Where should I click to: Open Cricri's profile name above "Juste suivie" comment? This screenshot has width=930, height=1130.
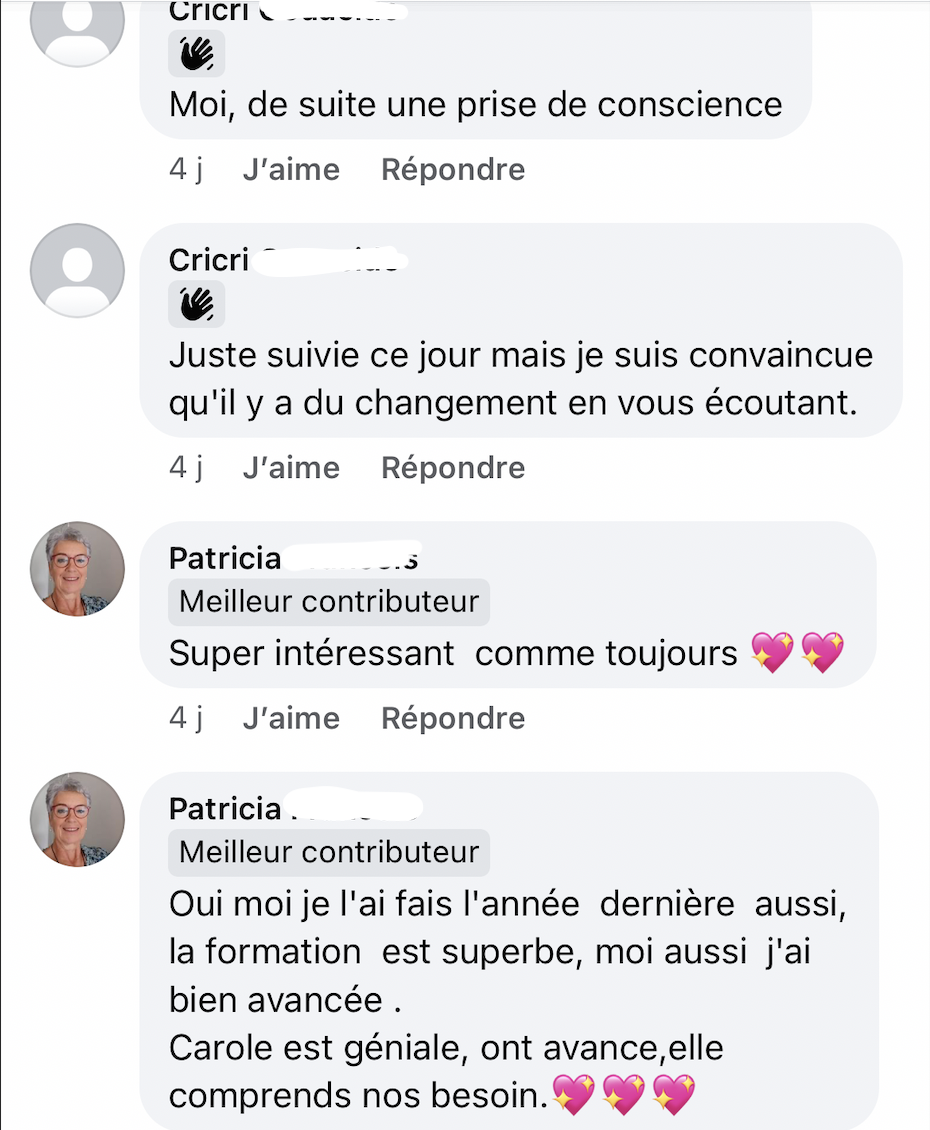pyautogui.click(x=209, y=260)
